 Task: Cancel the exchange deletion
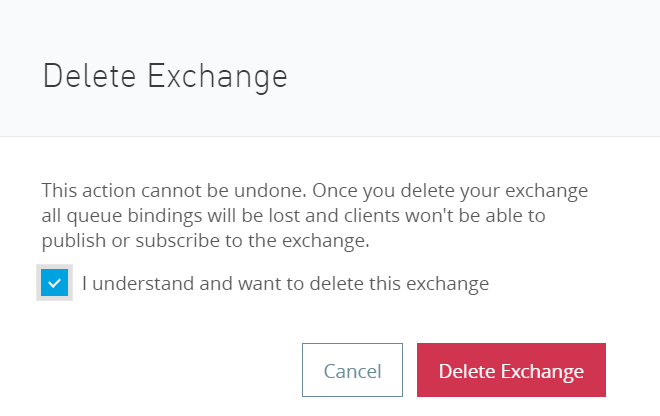352,371
